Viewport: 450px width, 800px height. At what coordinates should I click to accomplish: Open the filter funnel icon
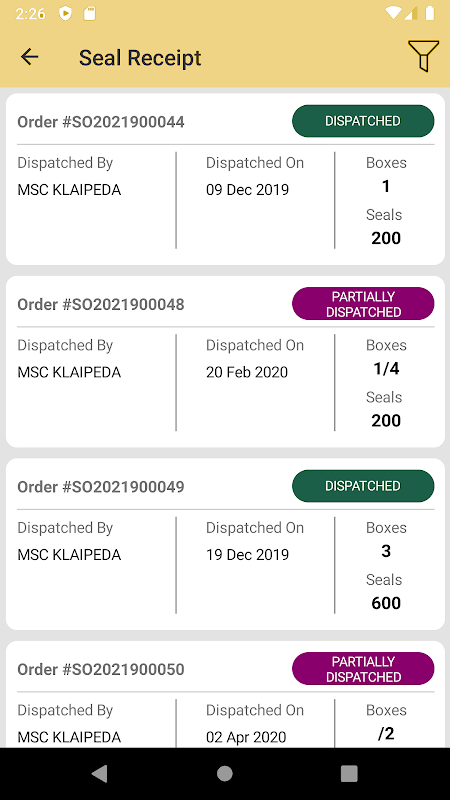[423, 56]
